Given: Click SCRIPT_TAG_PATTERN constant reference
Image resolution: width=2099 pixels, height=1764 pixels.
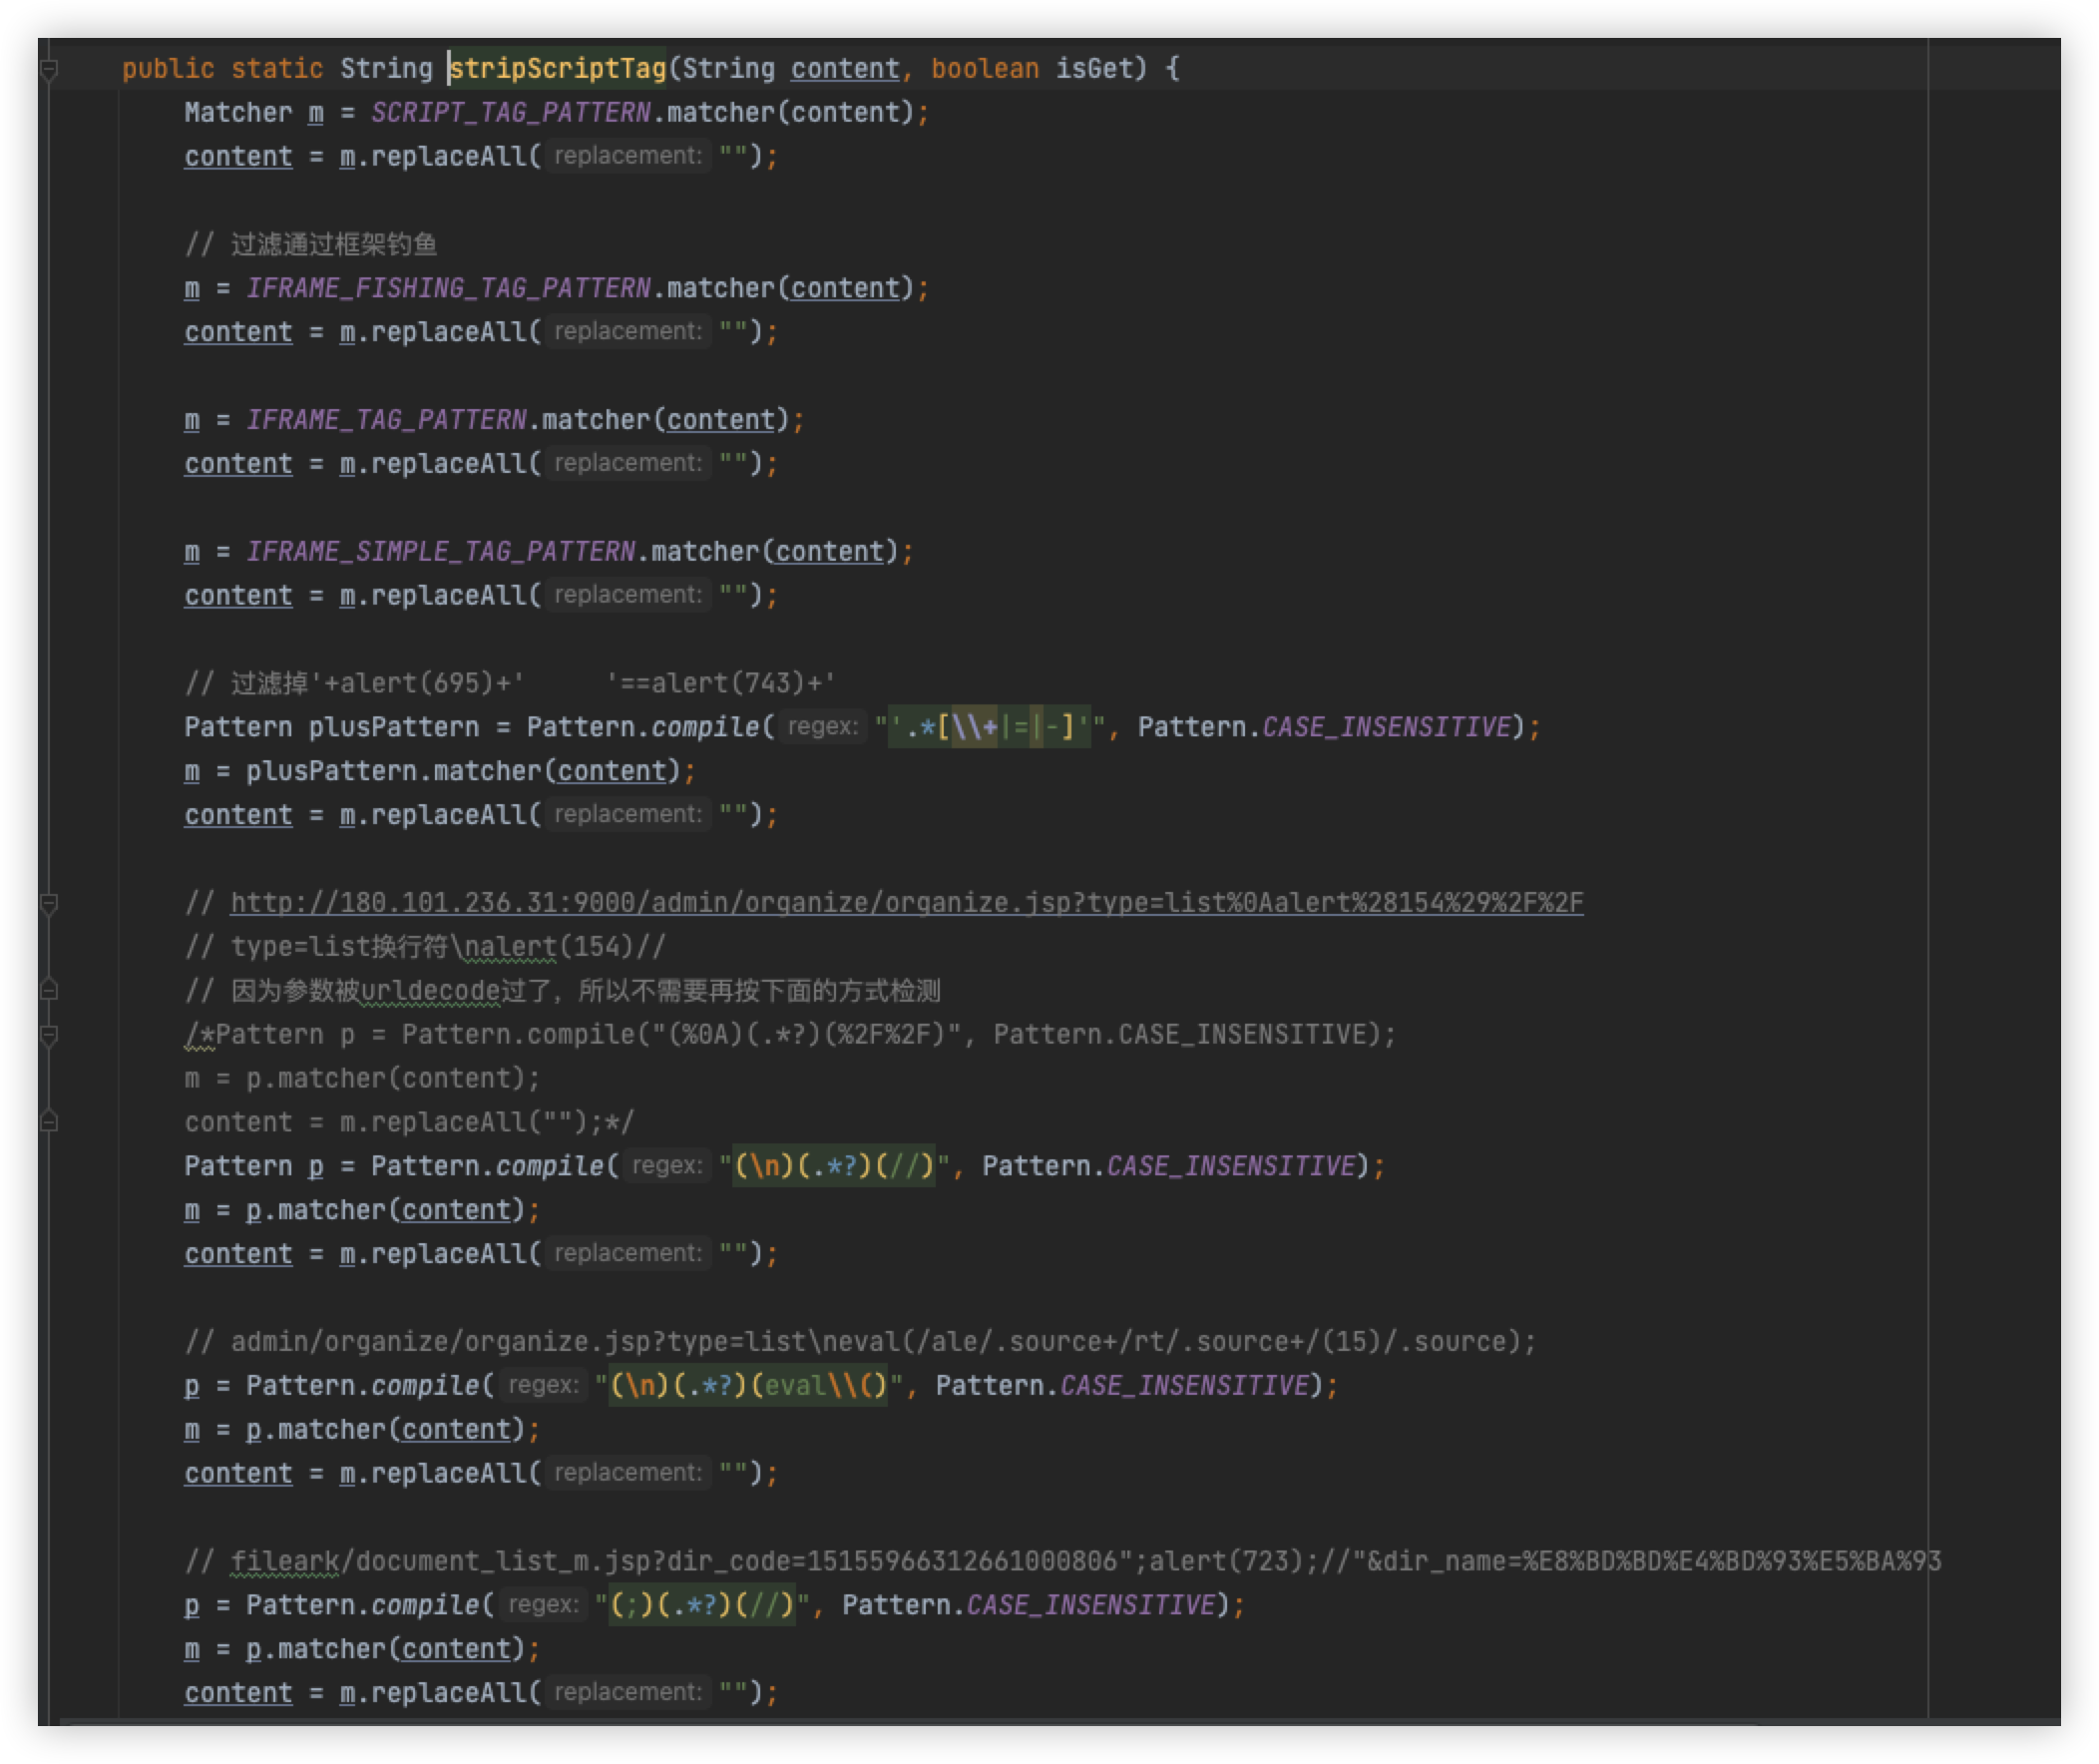Looking at the screenshot, I should tap(510, 113).
